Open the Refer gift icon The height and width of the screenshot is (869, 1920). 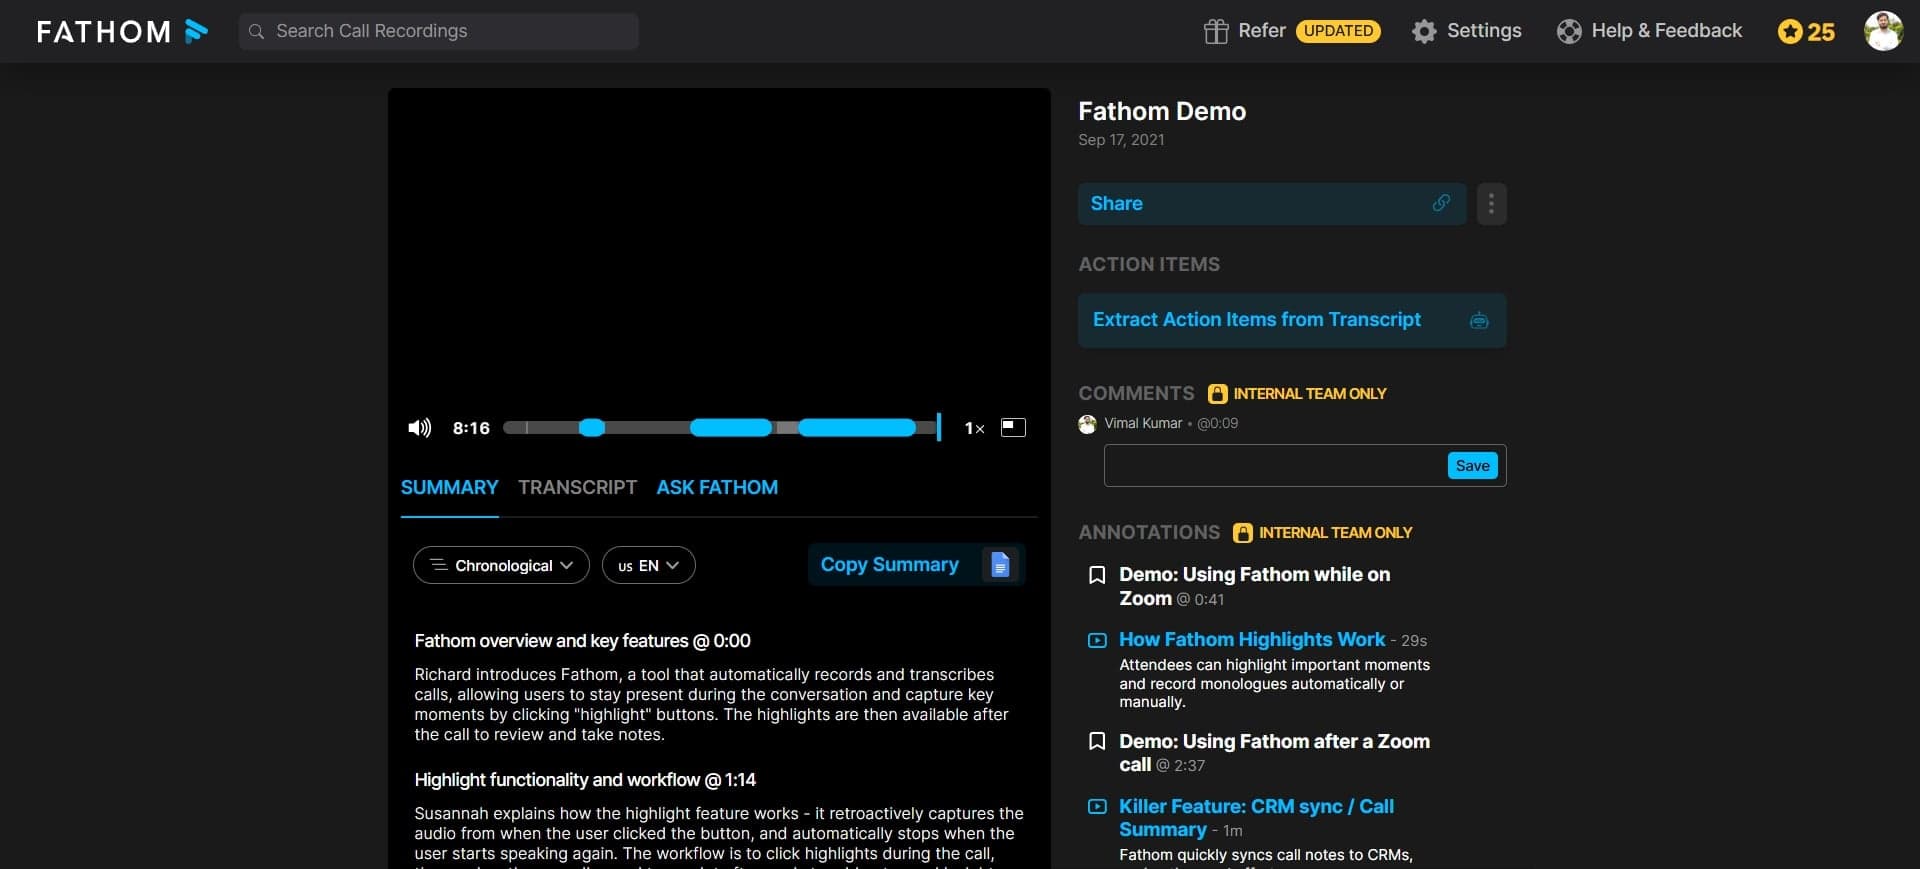point(1215,31)
